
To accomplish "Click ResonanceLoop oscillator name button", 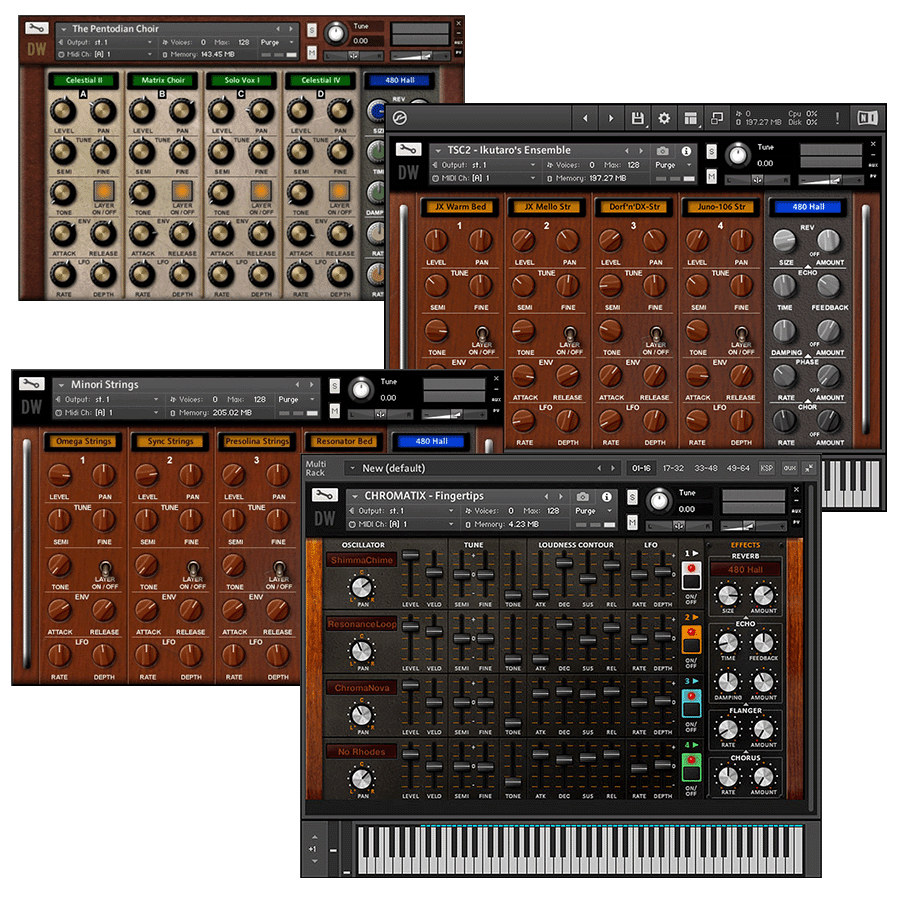I will [362, 624].
